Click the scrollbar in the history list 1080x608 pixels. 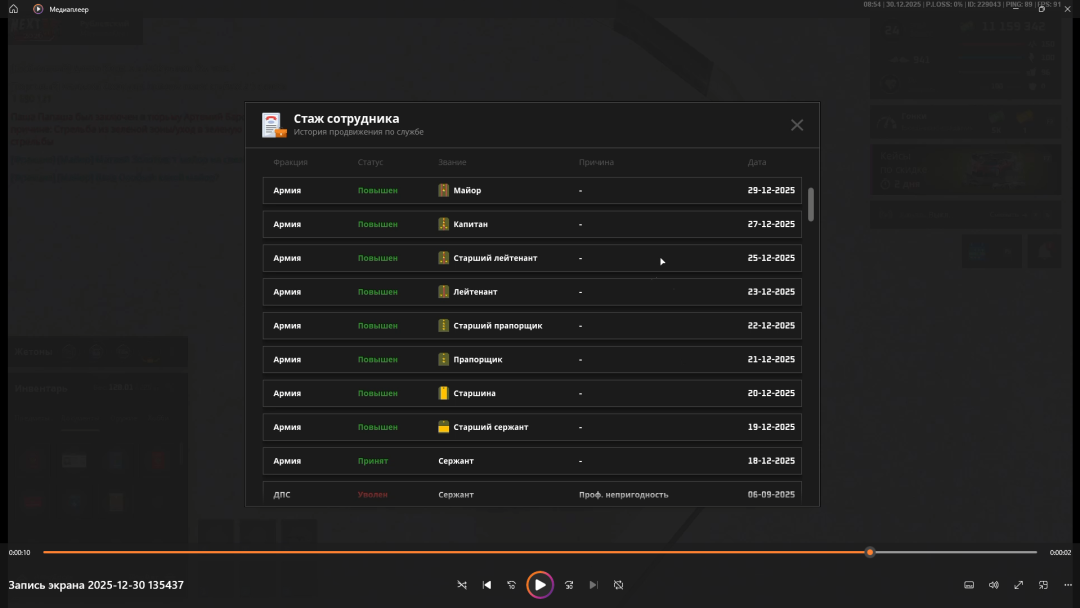tap(811, 204)
